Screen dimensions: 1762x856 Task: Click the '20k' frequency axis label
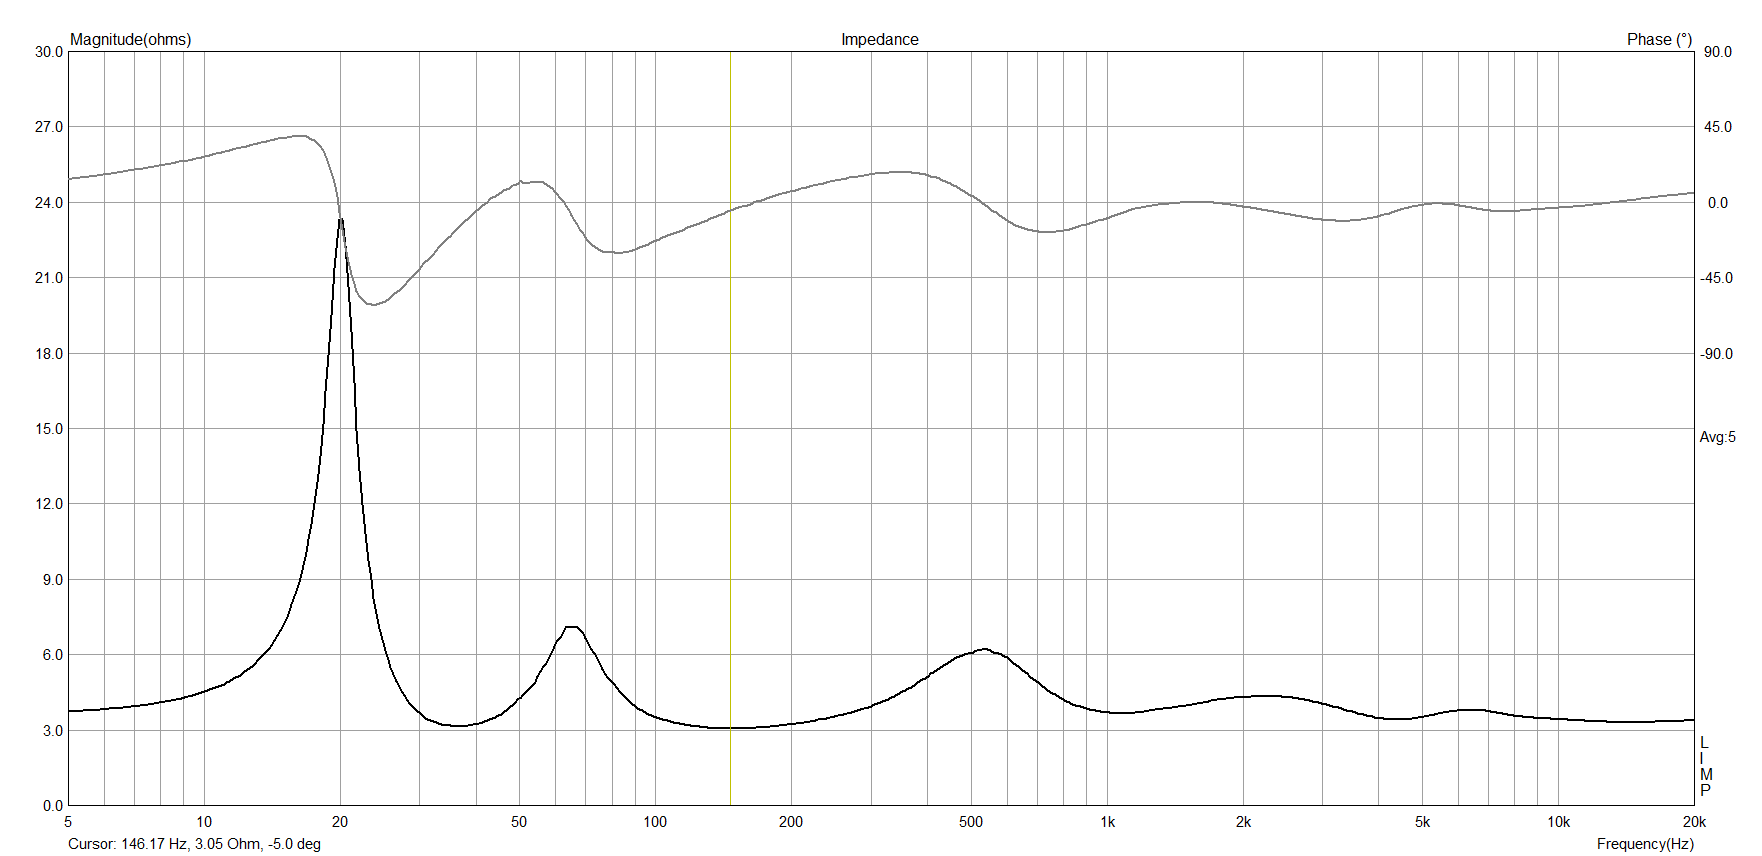click(x=1694, y=822)
